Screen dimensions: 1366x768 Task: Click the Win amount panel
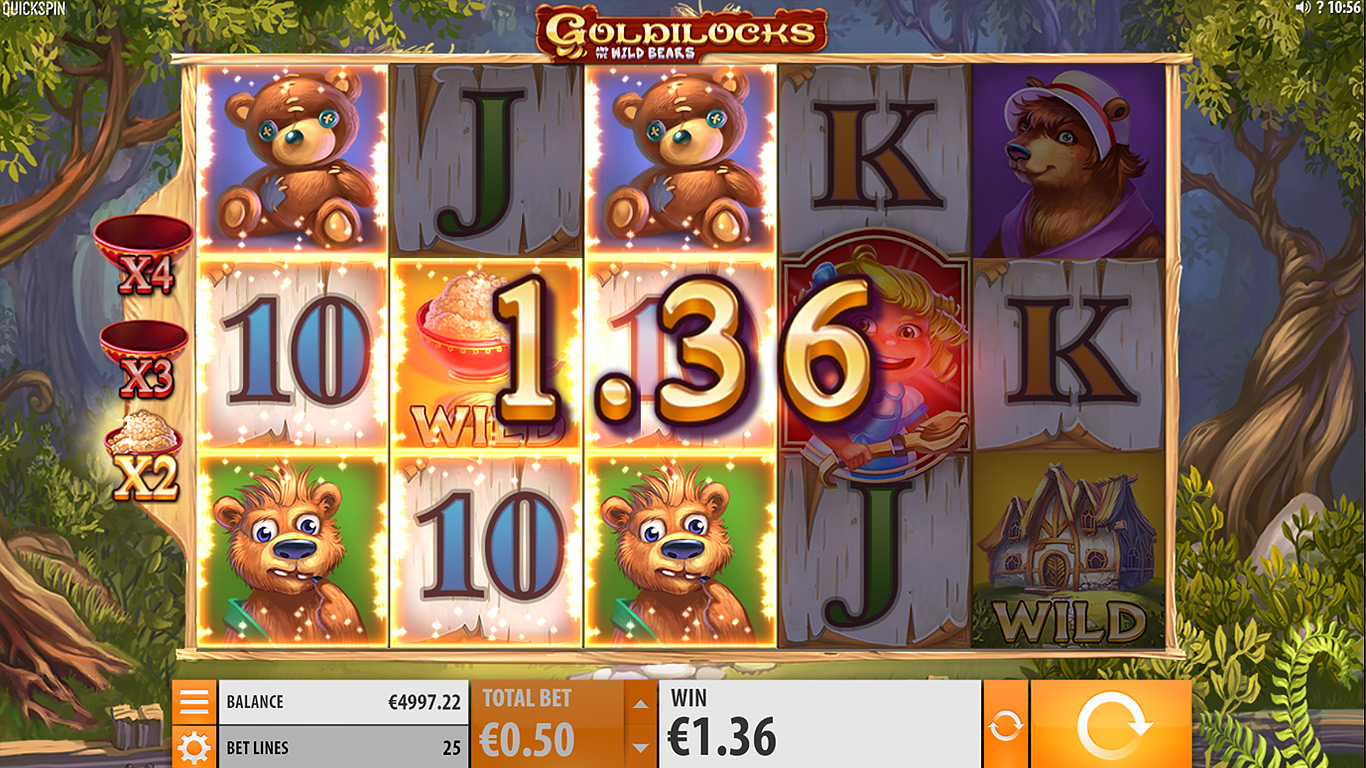pos(819,724)
